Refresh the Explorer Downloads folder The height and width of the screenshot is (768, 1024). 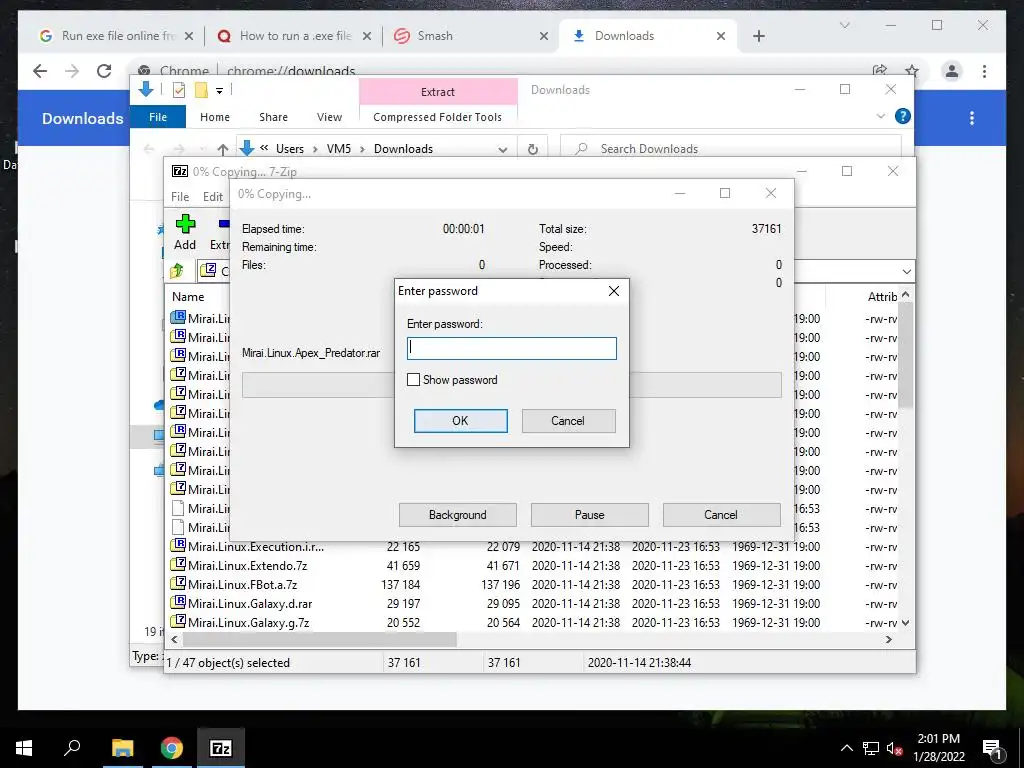pyautogui.click(x=533, y=149)
